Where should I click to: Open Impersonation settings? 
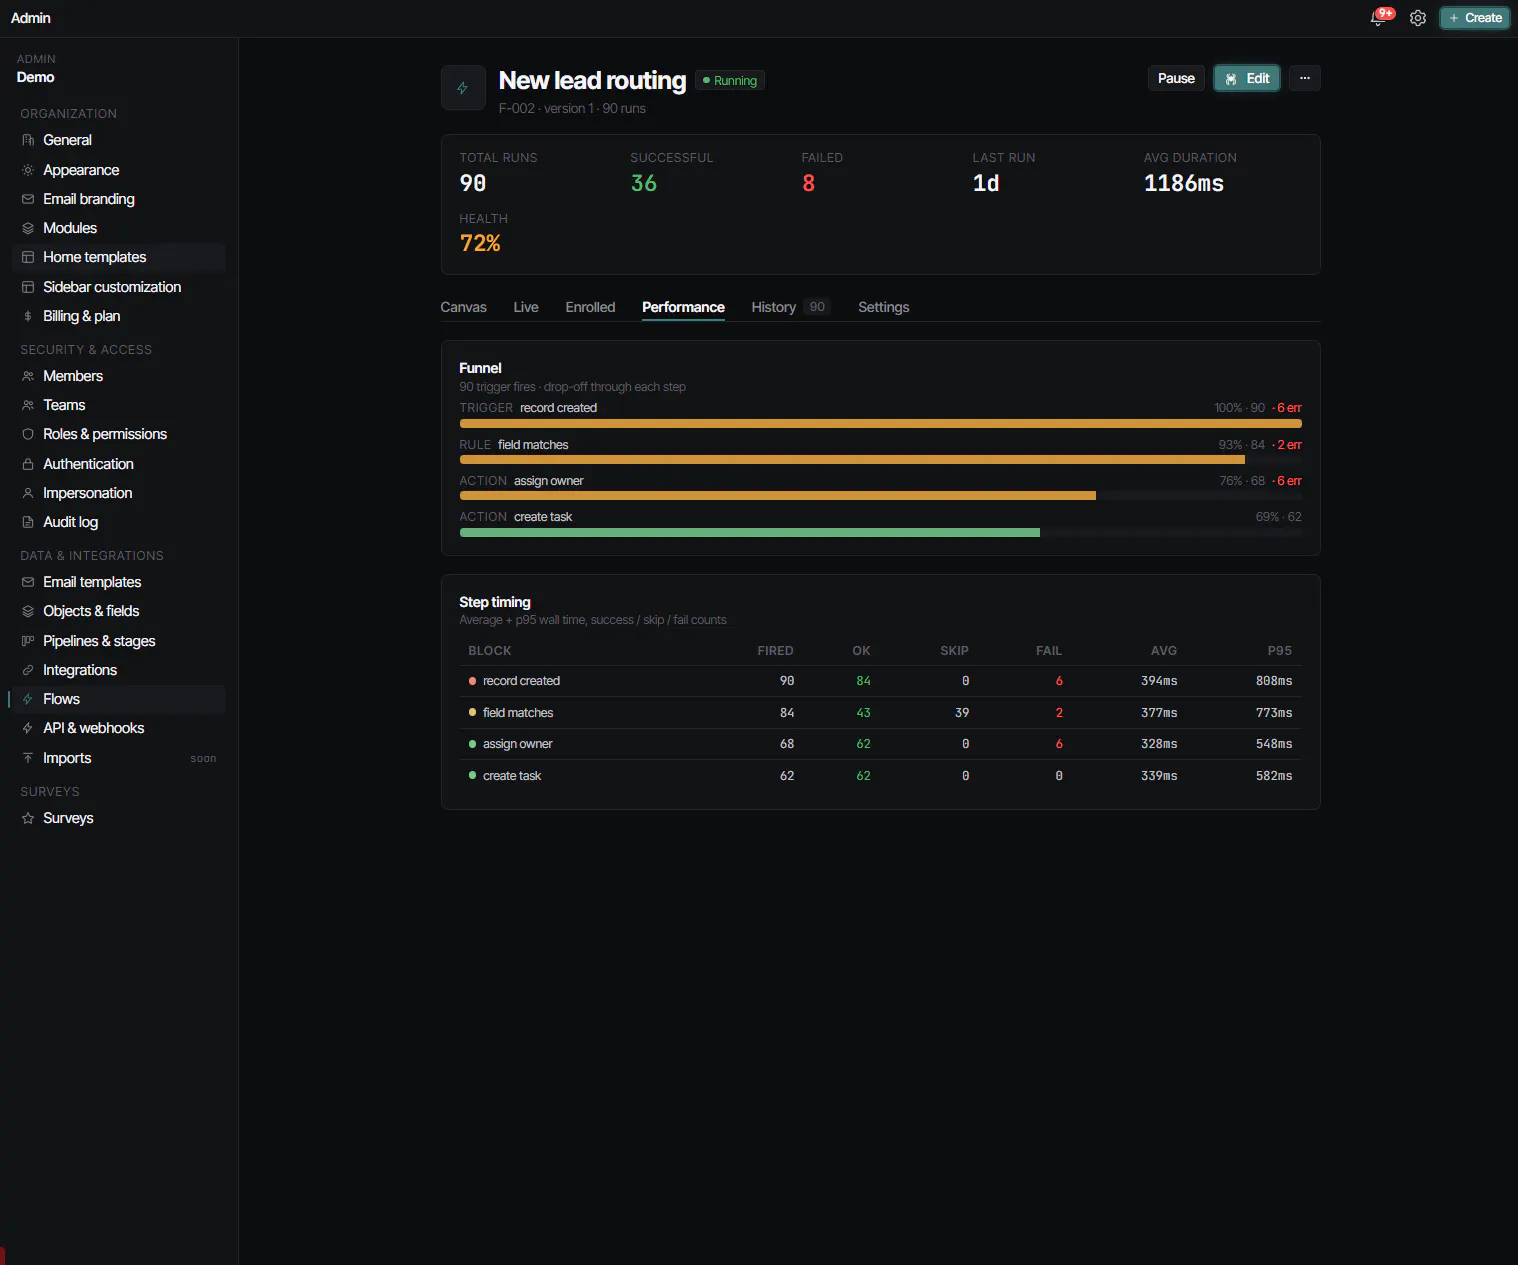pos(119,493)
